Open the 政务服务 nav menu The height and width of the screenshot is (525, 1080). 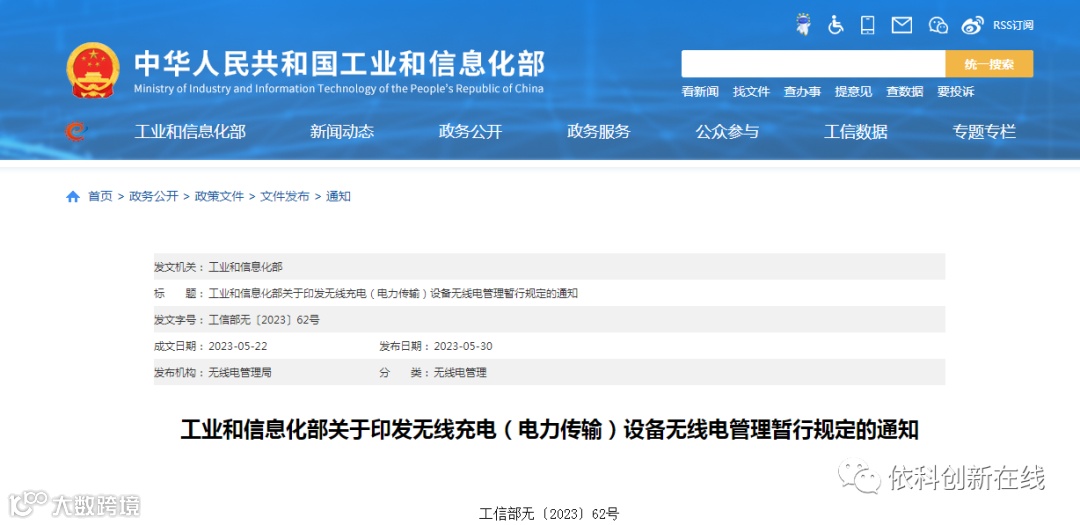pyautogui.click(x=599, y=132)
